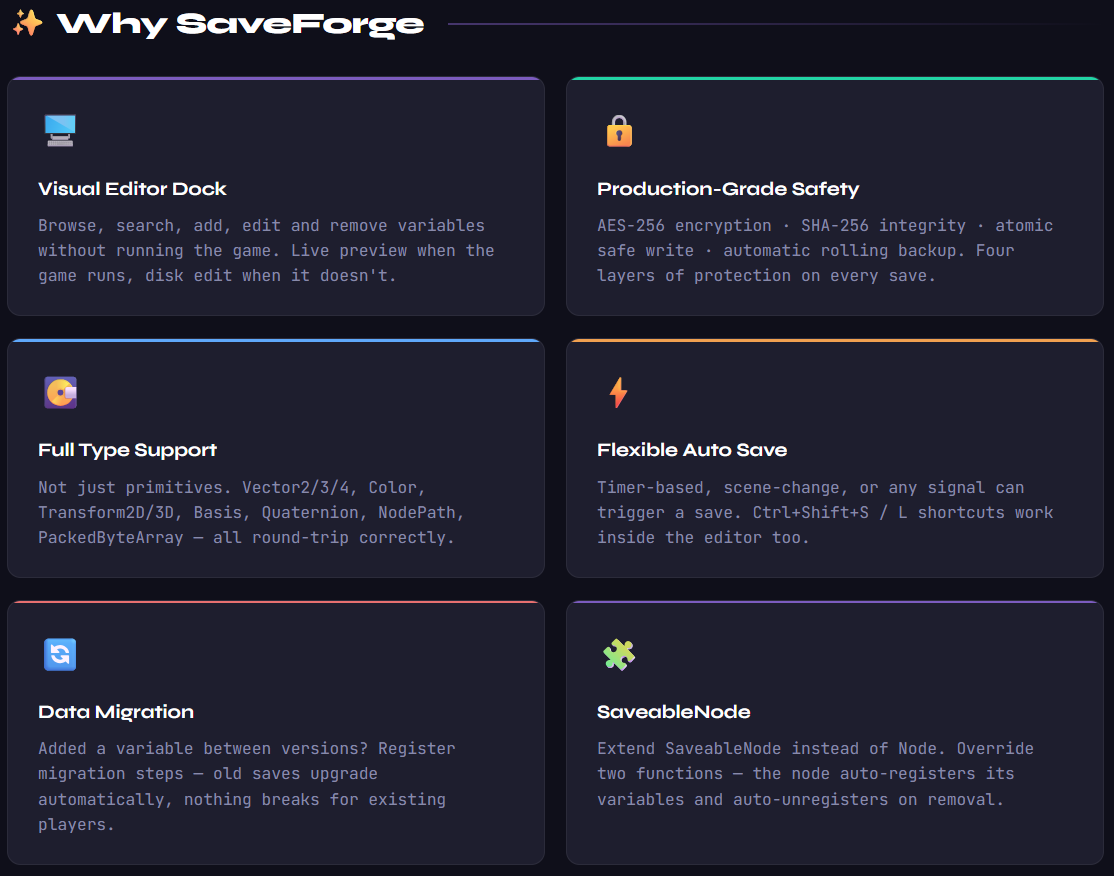The image size is (1114, 876).
Task: Open the SaveableNode card title
Action: click(x=674, y=712)
